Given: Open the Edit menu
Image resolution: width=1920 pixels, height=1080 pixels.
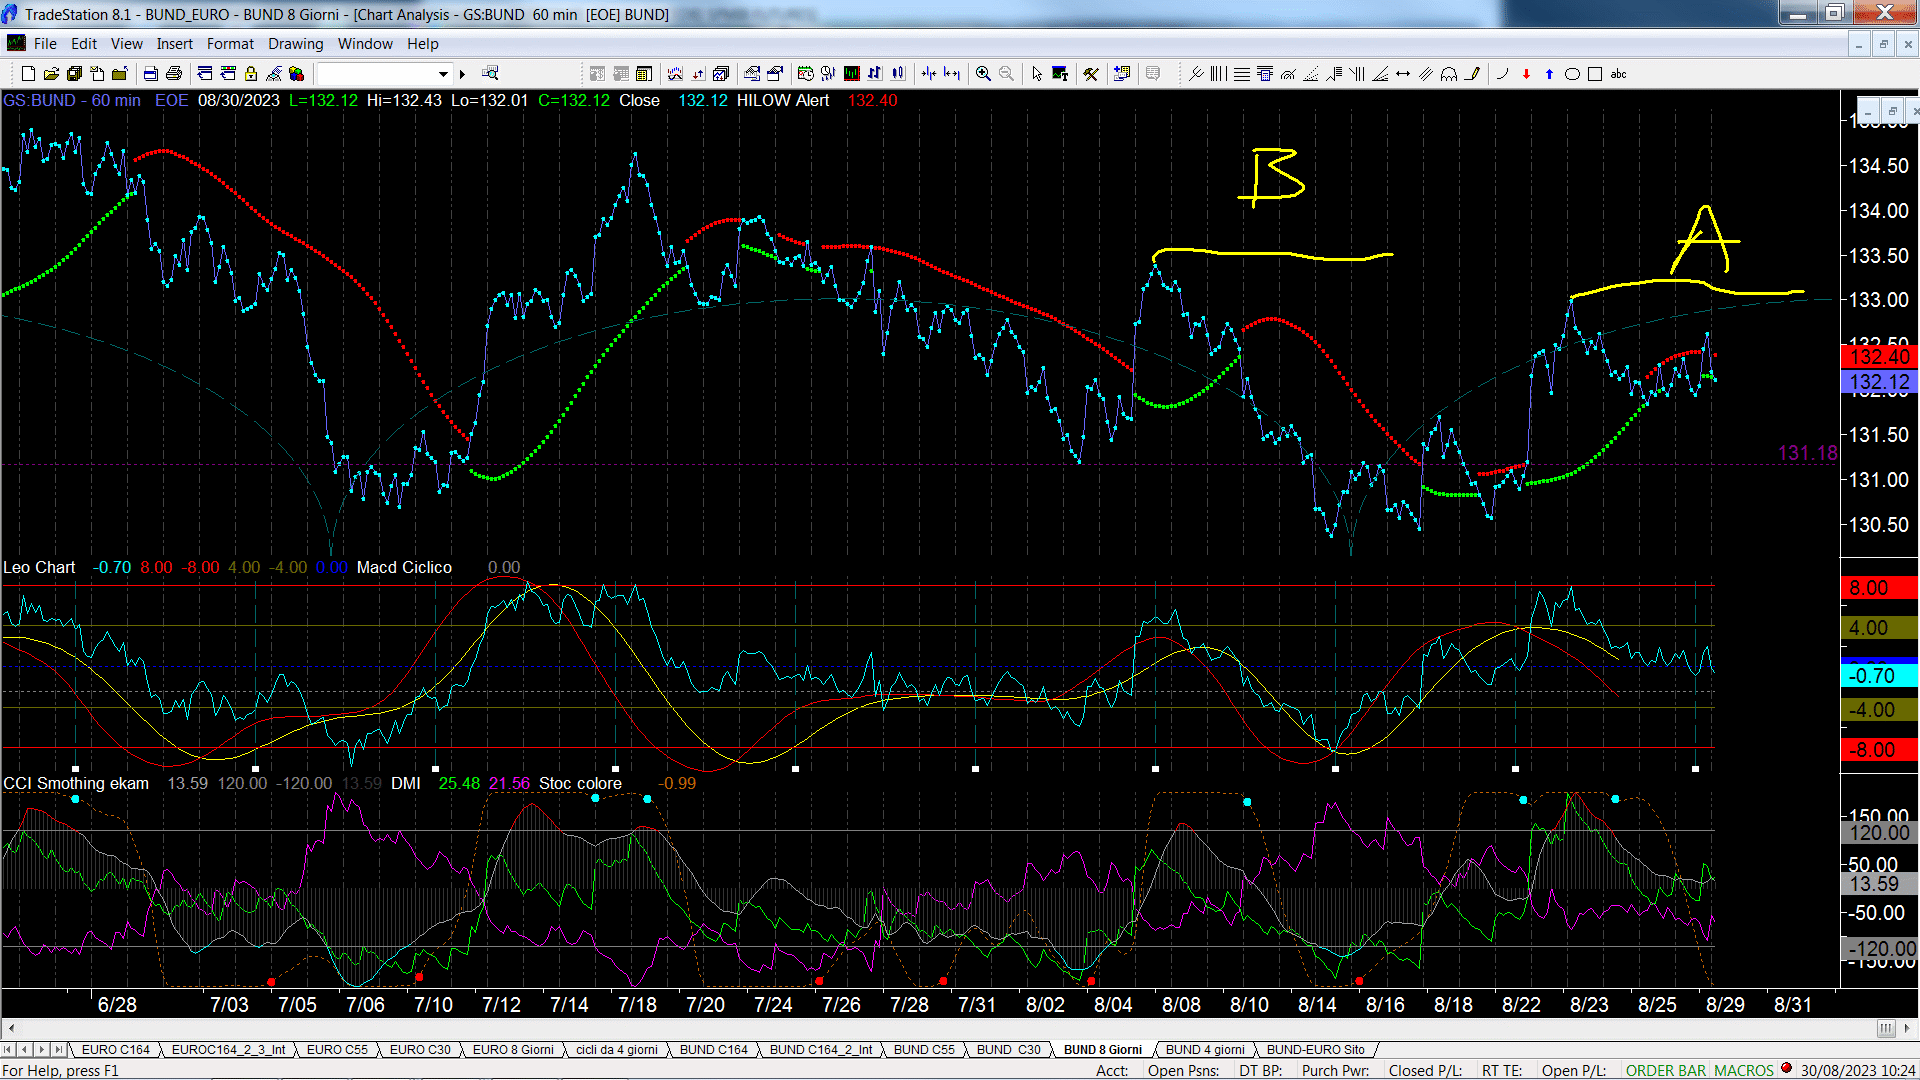Looking at the screenshot, I should 84,44.
